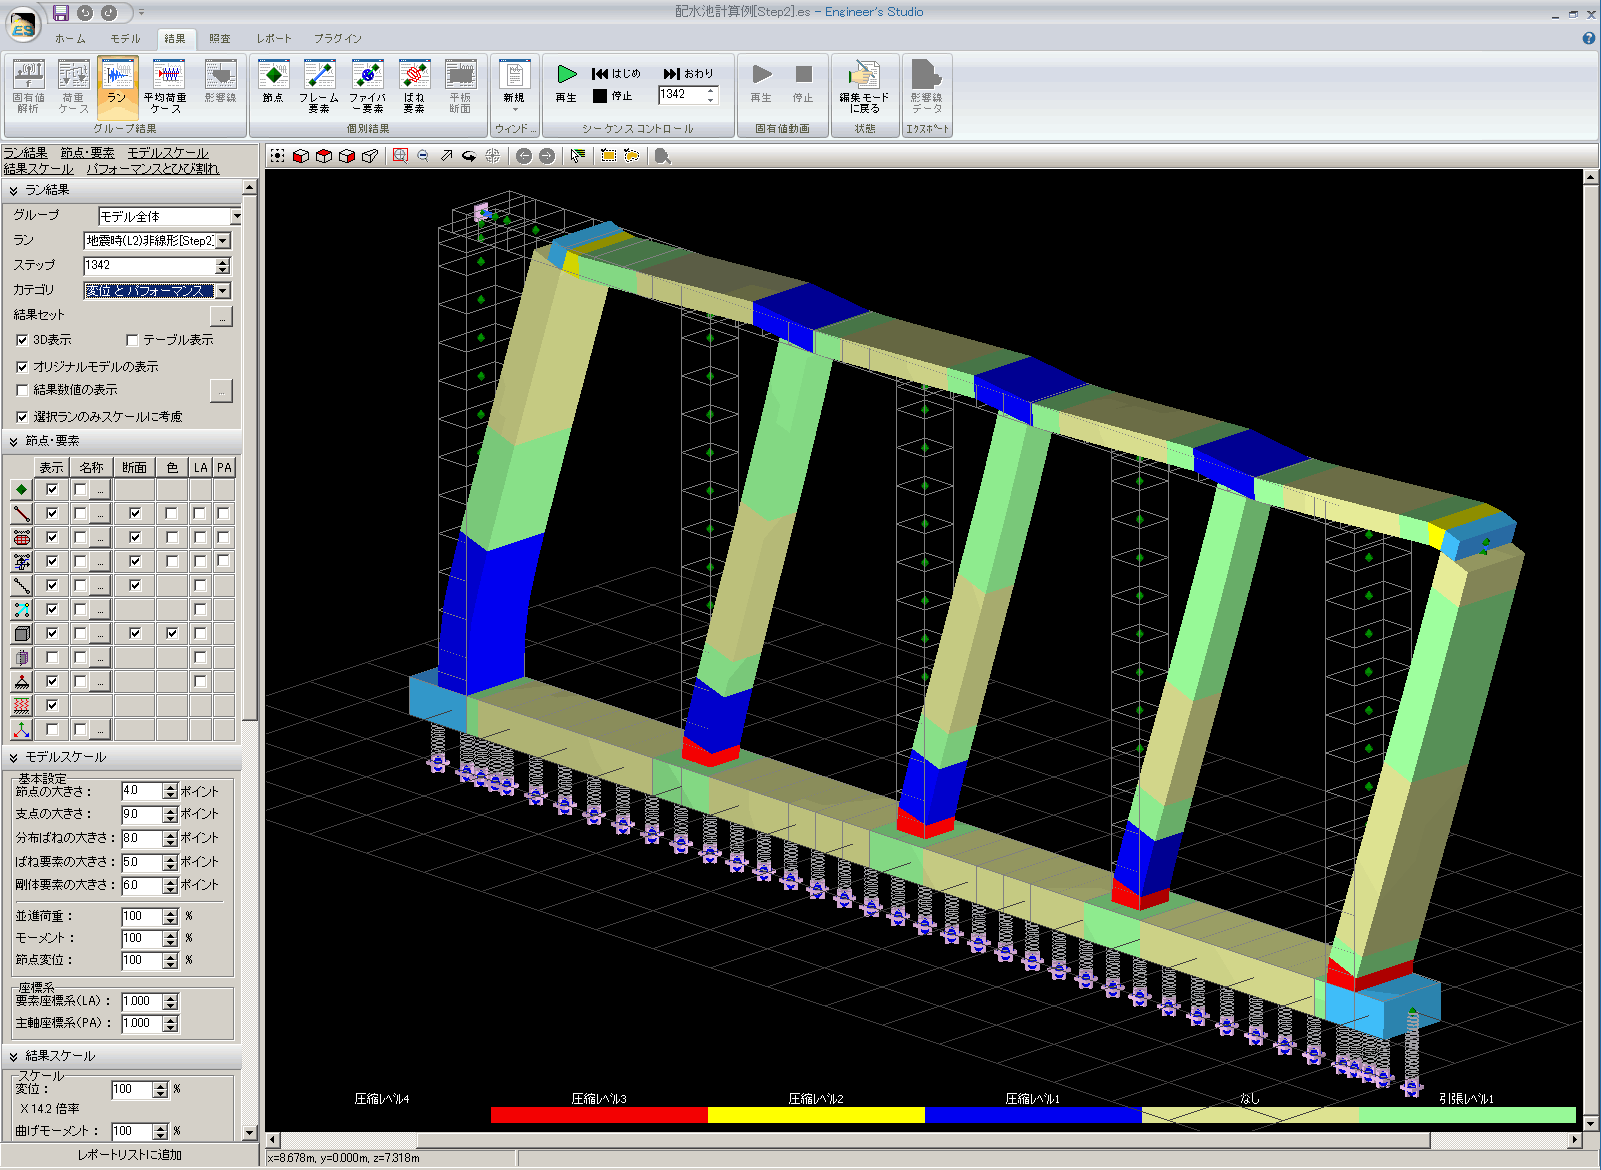Image resolution: width=1601 pixels, height=1170 pixels.
Task: Click zoom out magnifier in view toolbar
Action: 423,156
